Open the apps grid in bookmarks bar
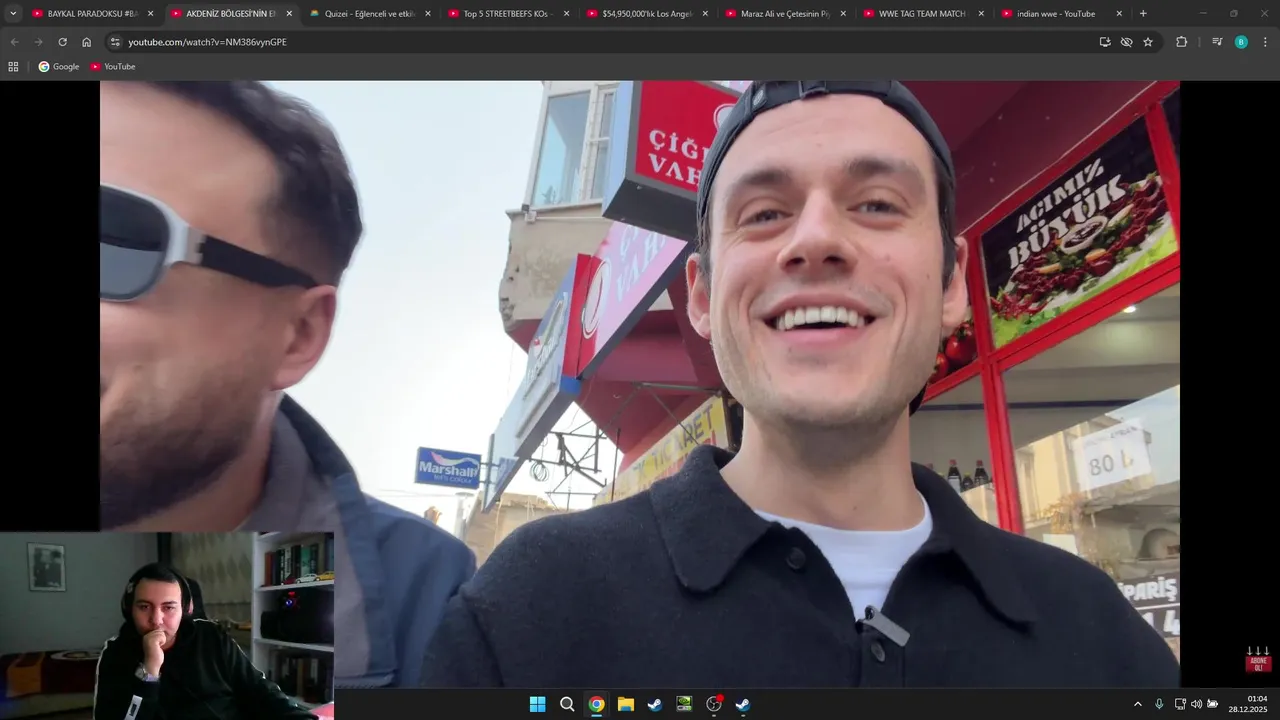Screen dimensions: 1280x720 13,66
